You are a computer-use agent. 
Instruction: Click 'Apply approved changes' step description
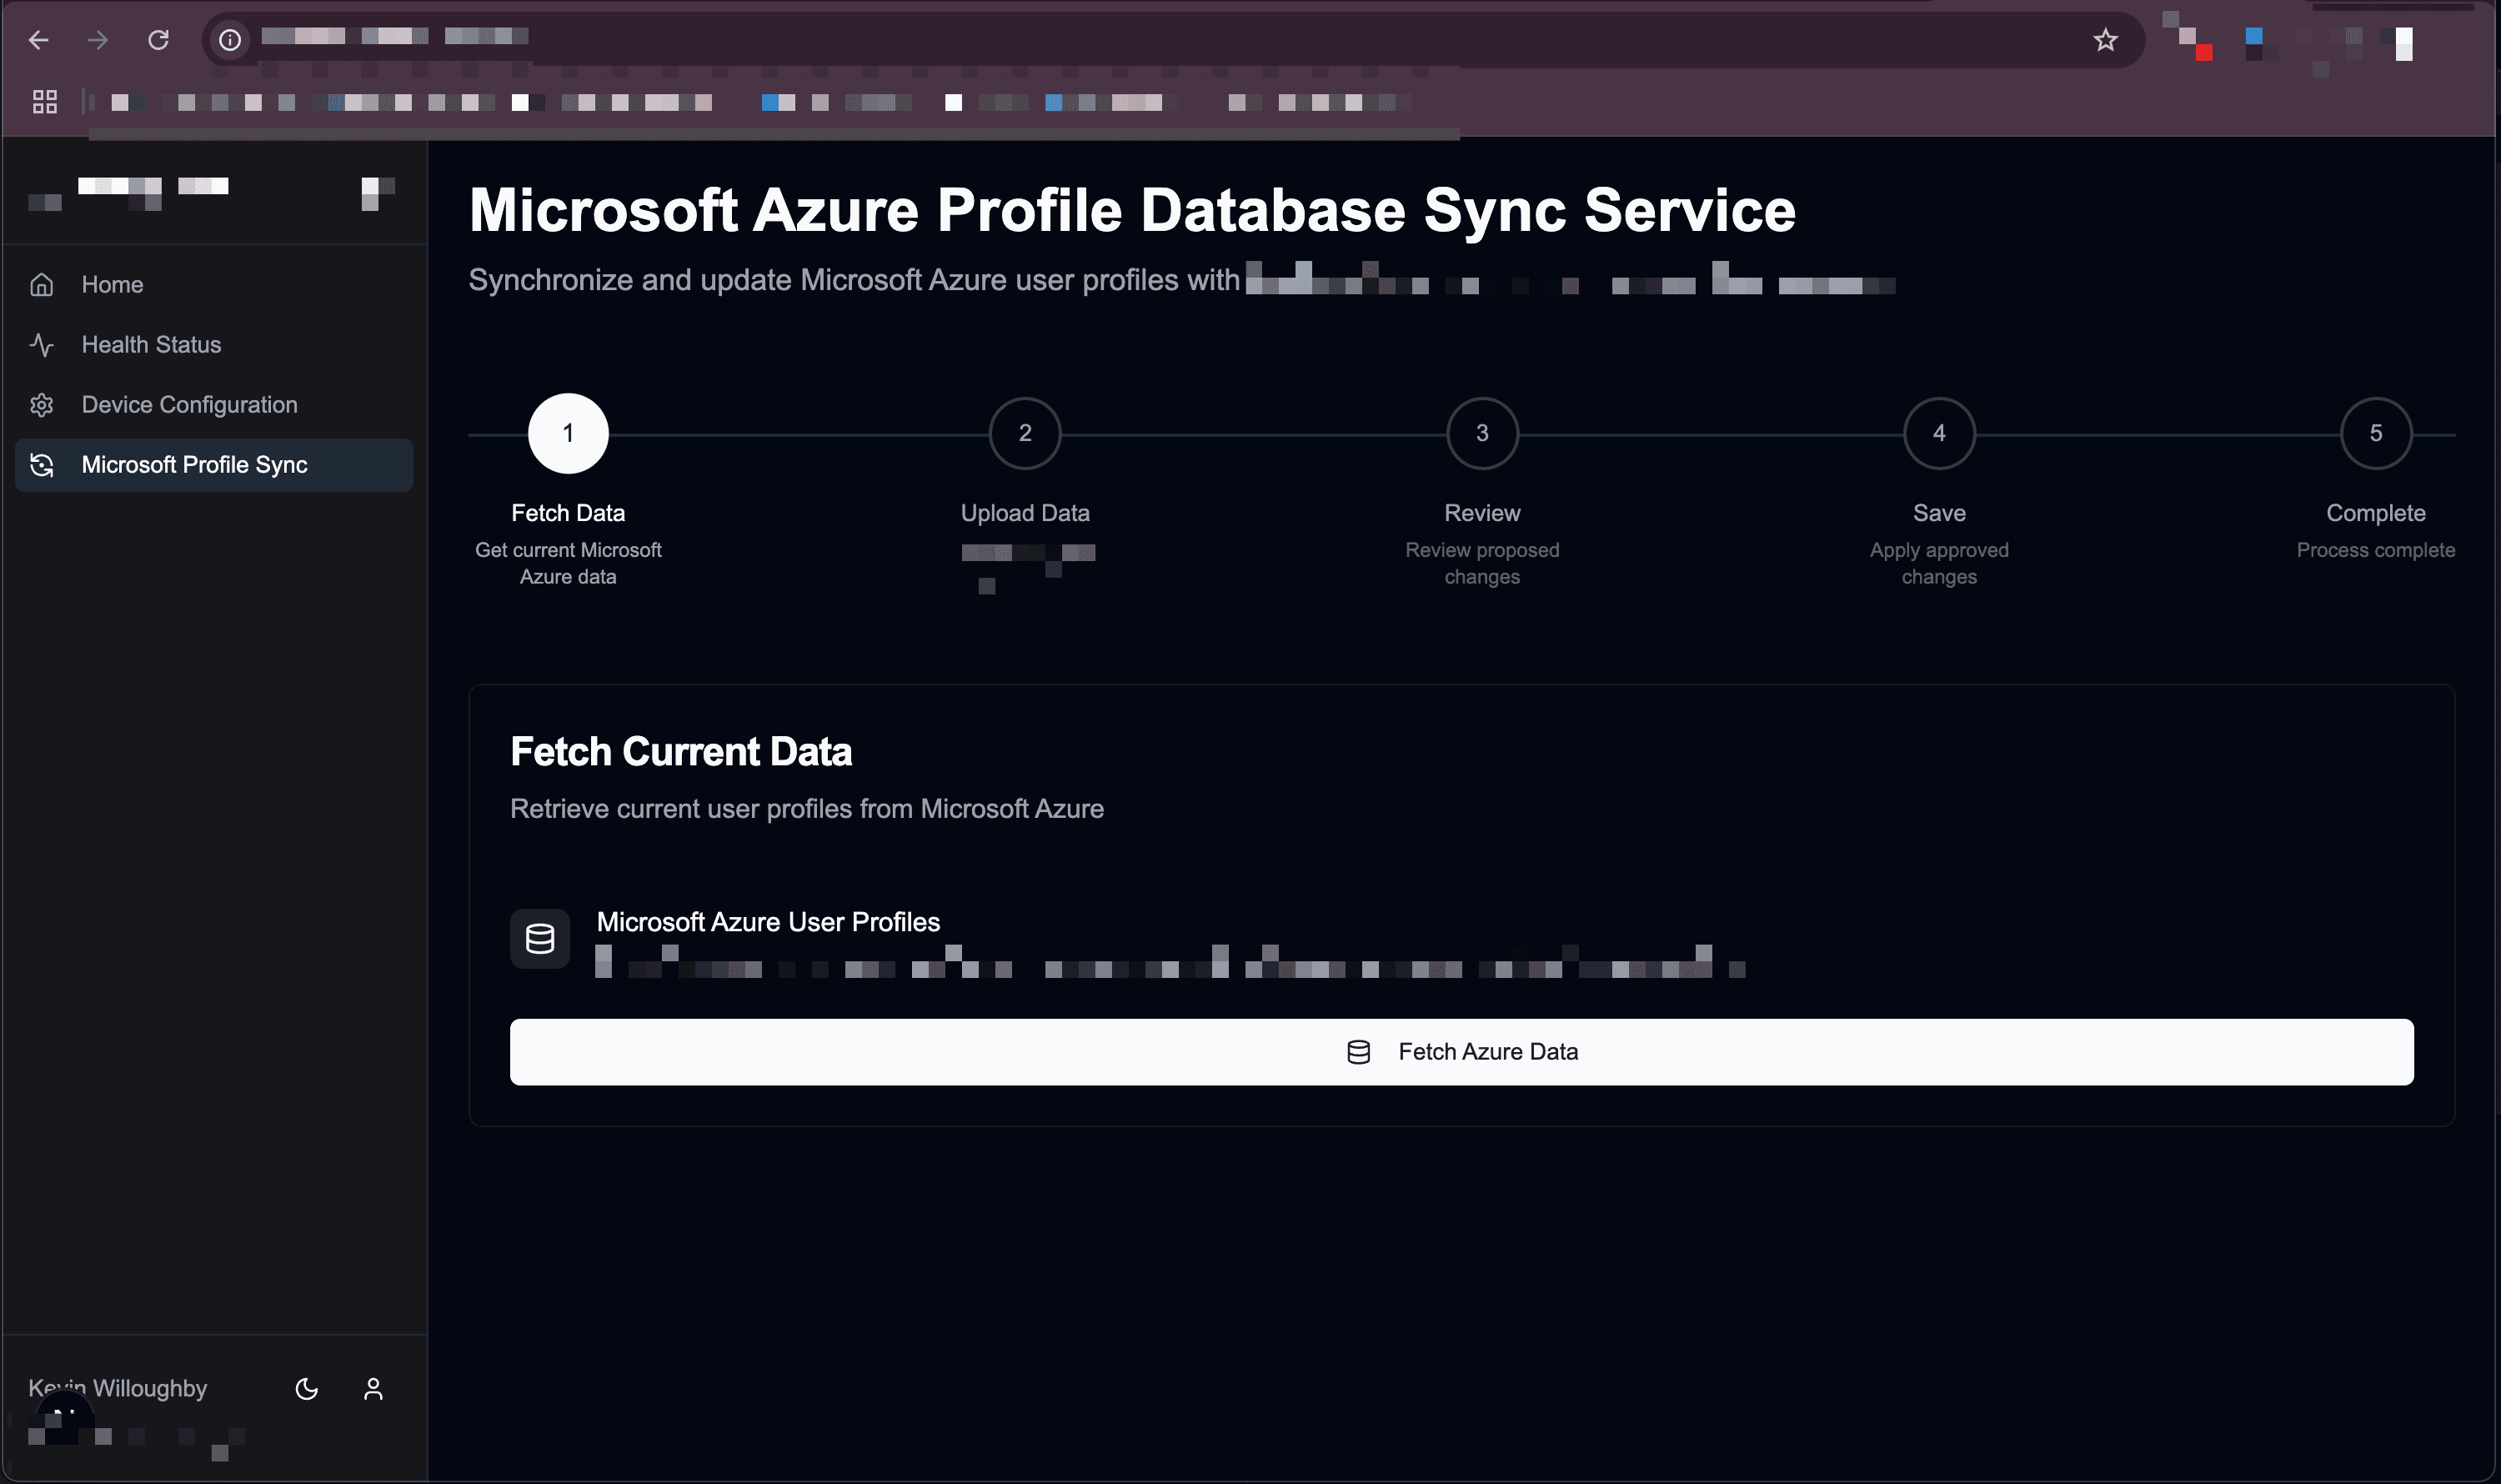point(1939,563)
